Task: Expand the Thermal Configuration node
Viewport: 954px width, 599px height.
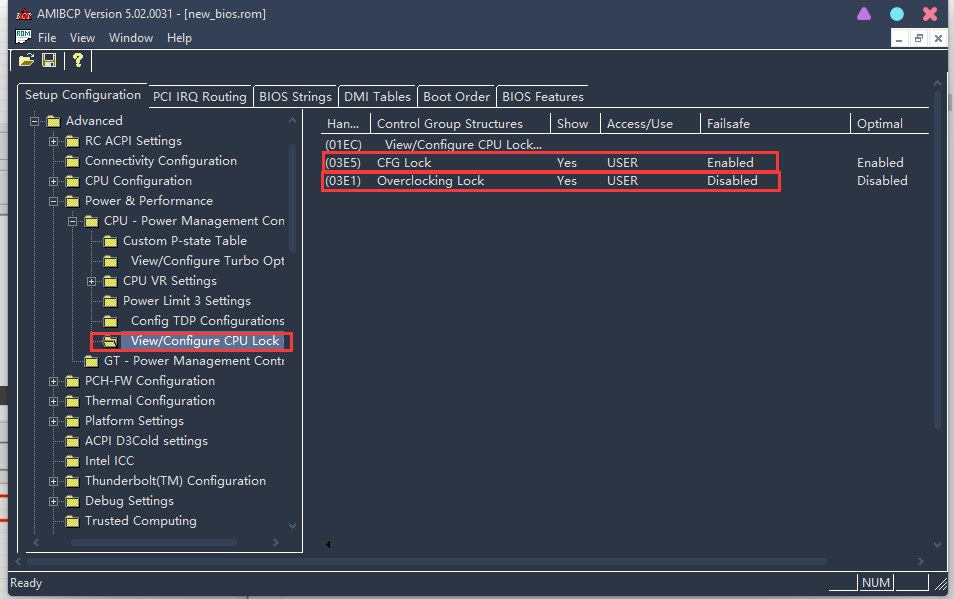Action: (x=54, y=401)
